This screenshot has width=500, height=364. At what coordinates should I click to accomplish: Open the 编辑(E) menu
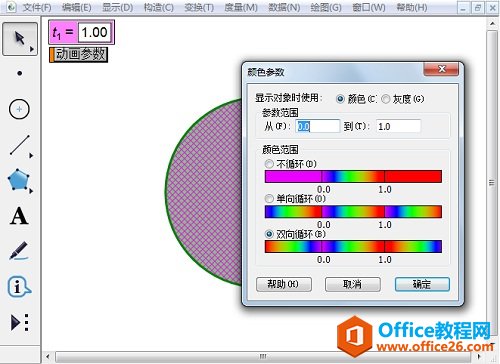(x=77, y=7)
